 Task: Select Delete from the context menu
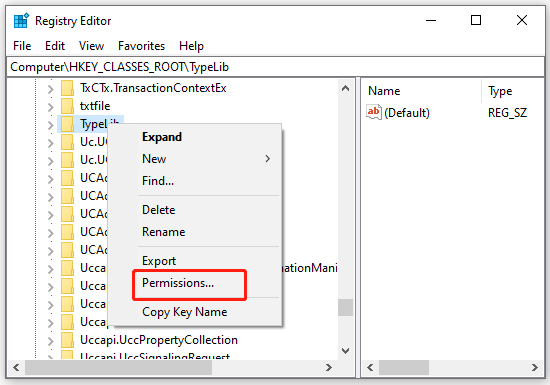pos(159,210)
